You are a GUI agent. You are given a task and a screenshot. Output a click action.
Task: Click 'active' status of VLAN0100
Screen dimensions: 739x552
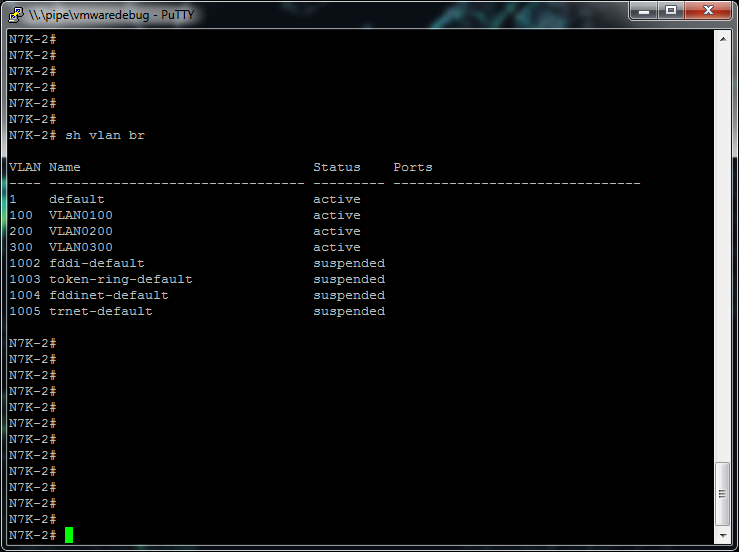pos(337,215)
